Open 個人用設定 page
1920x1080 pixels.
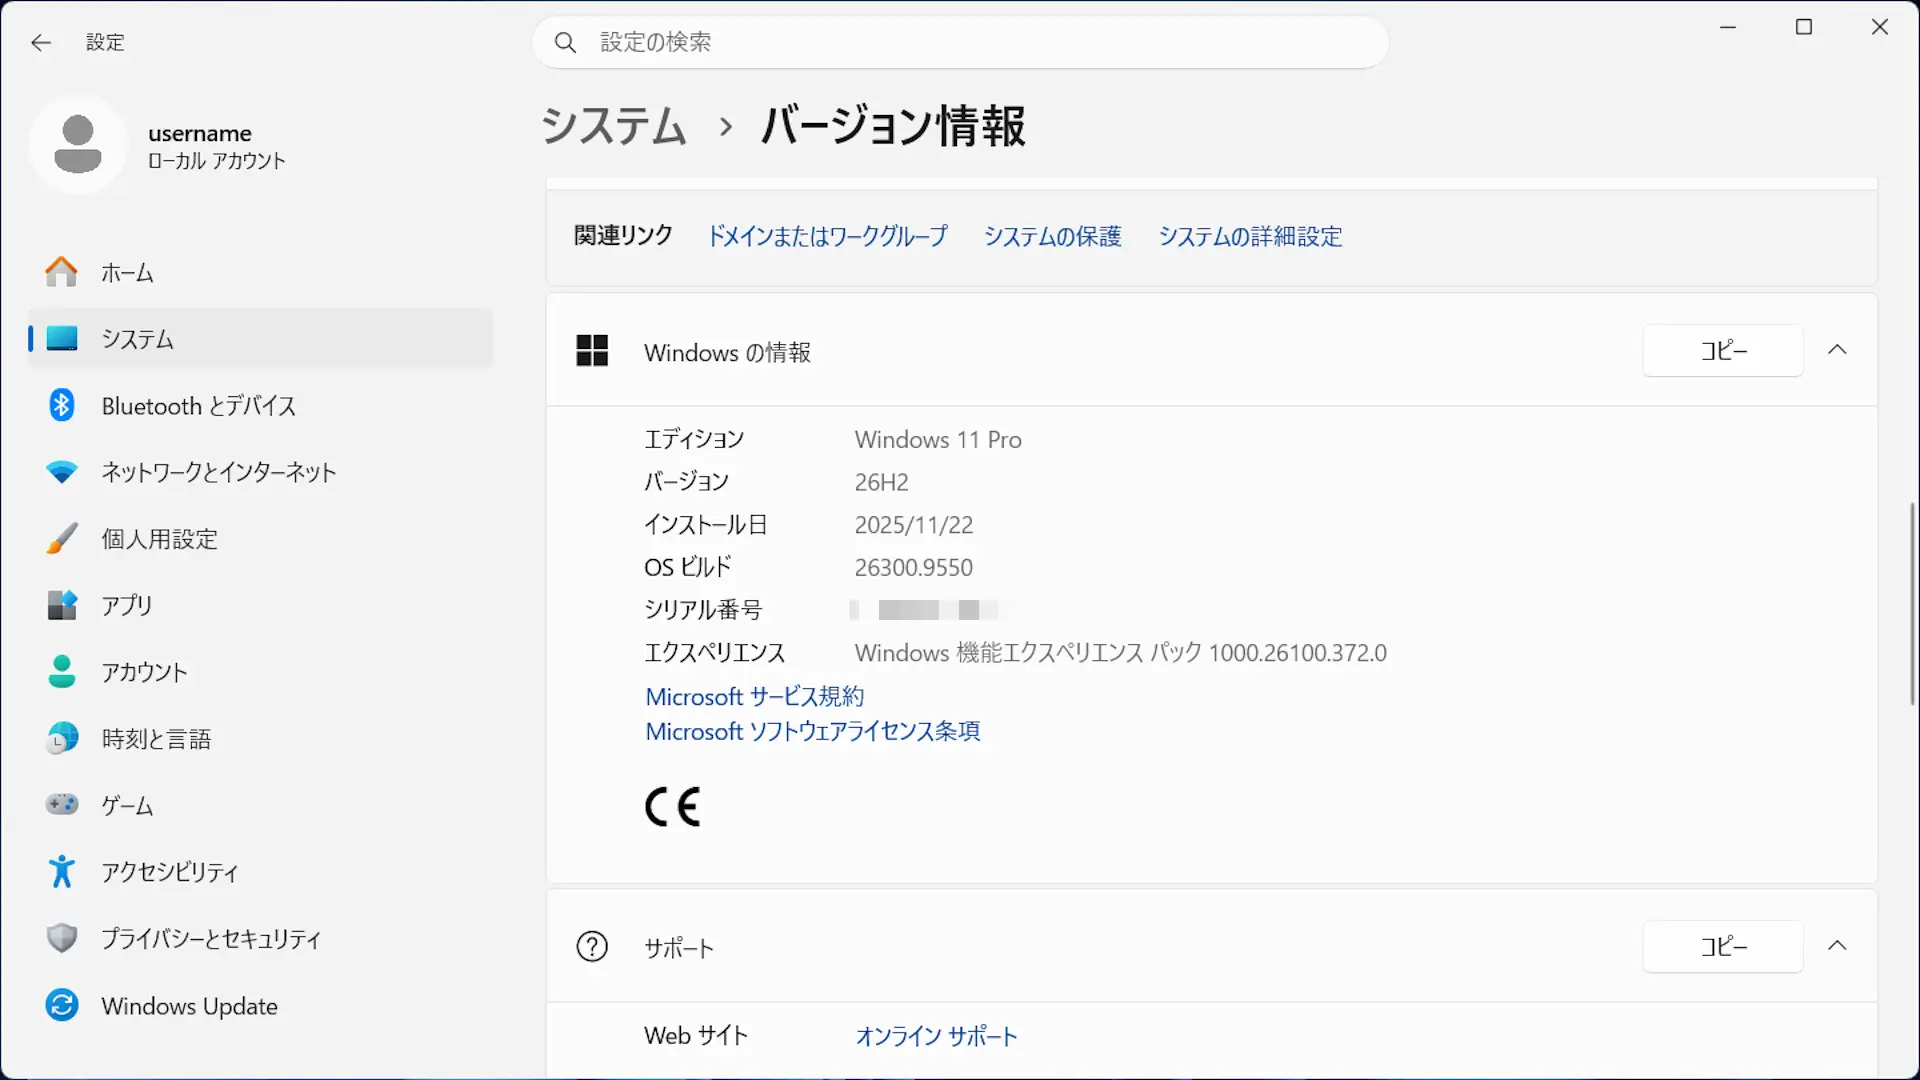click(x=261, y=538)
